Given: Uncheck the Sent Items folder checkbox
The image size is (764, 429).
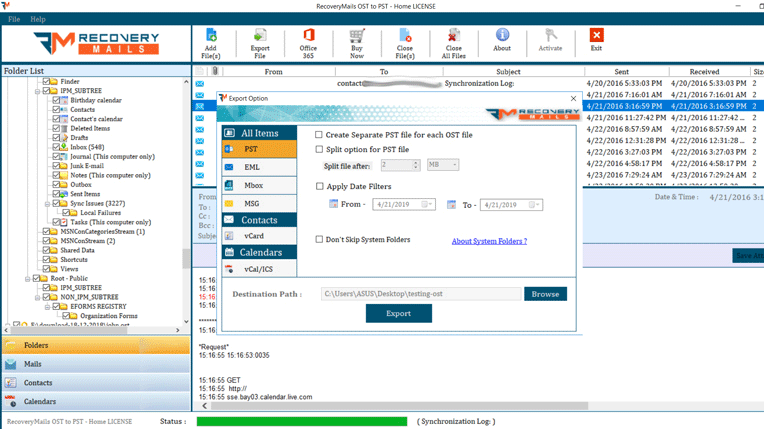Looking at the screenshot, I should (56, 194).
